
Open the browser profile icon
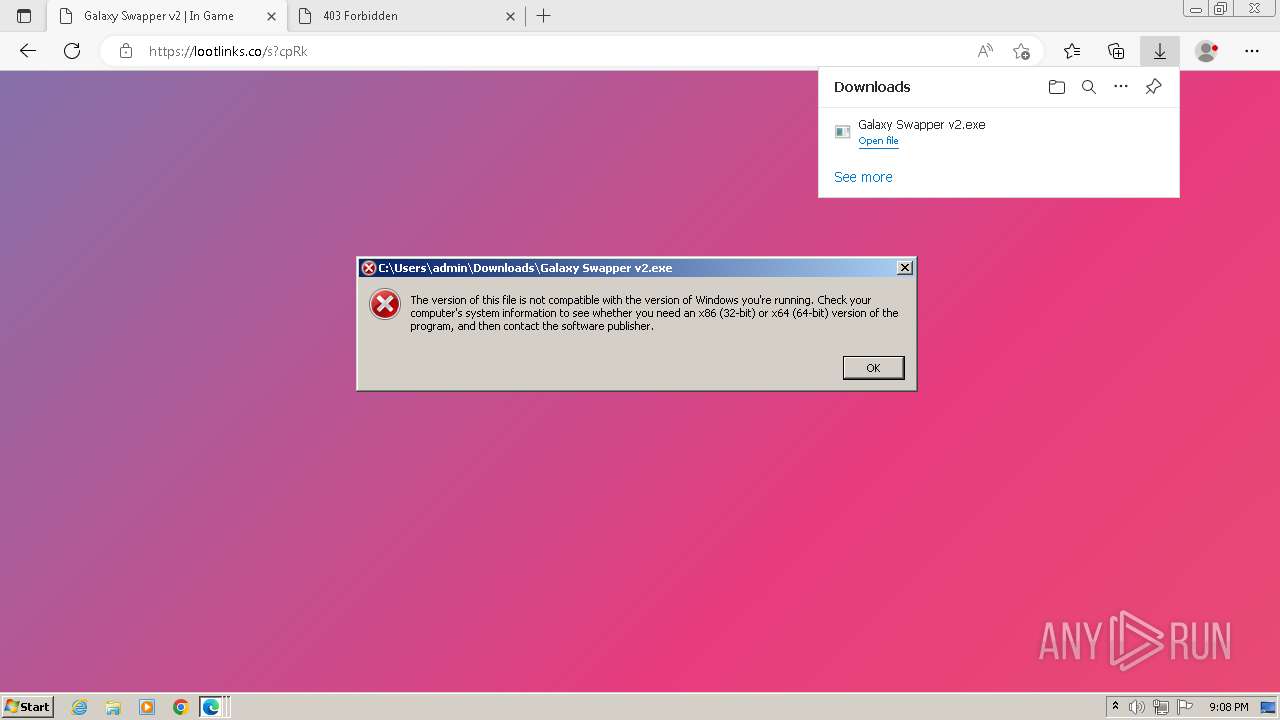coord(1207,51)
